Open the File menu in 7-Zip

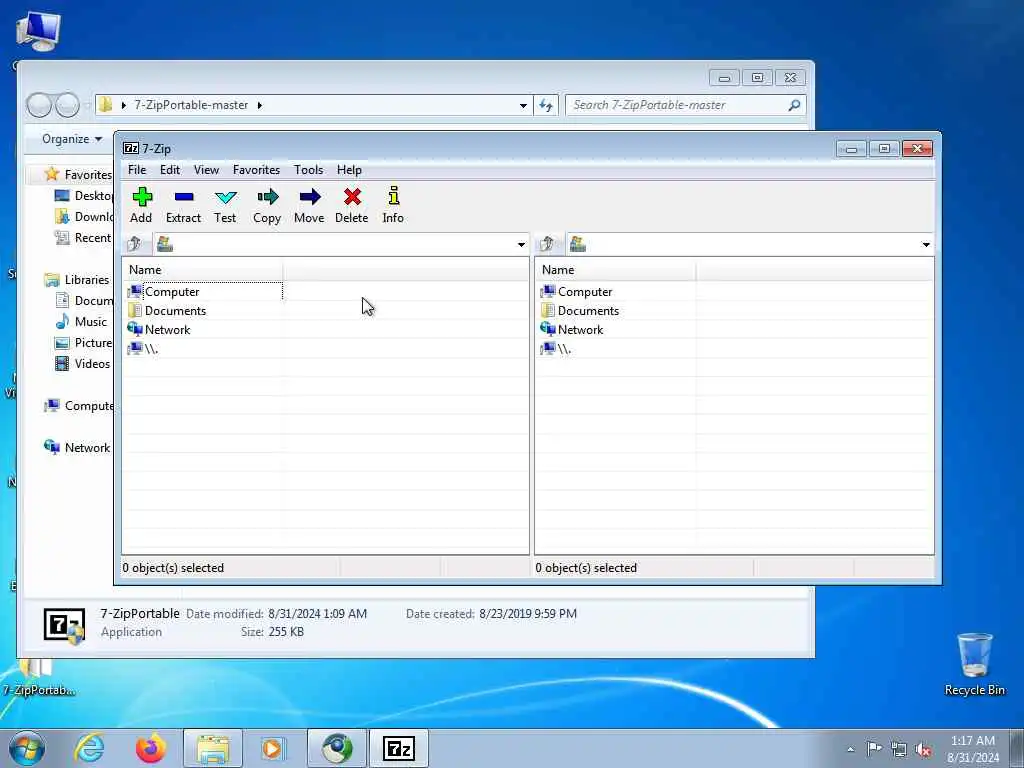(137, 170)
